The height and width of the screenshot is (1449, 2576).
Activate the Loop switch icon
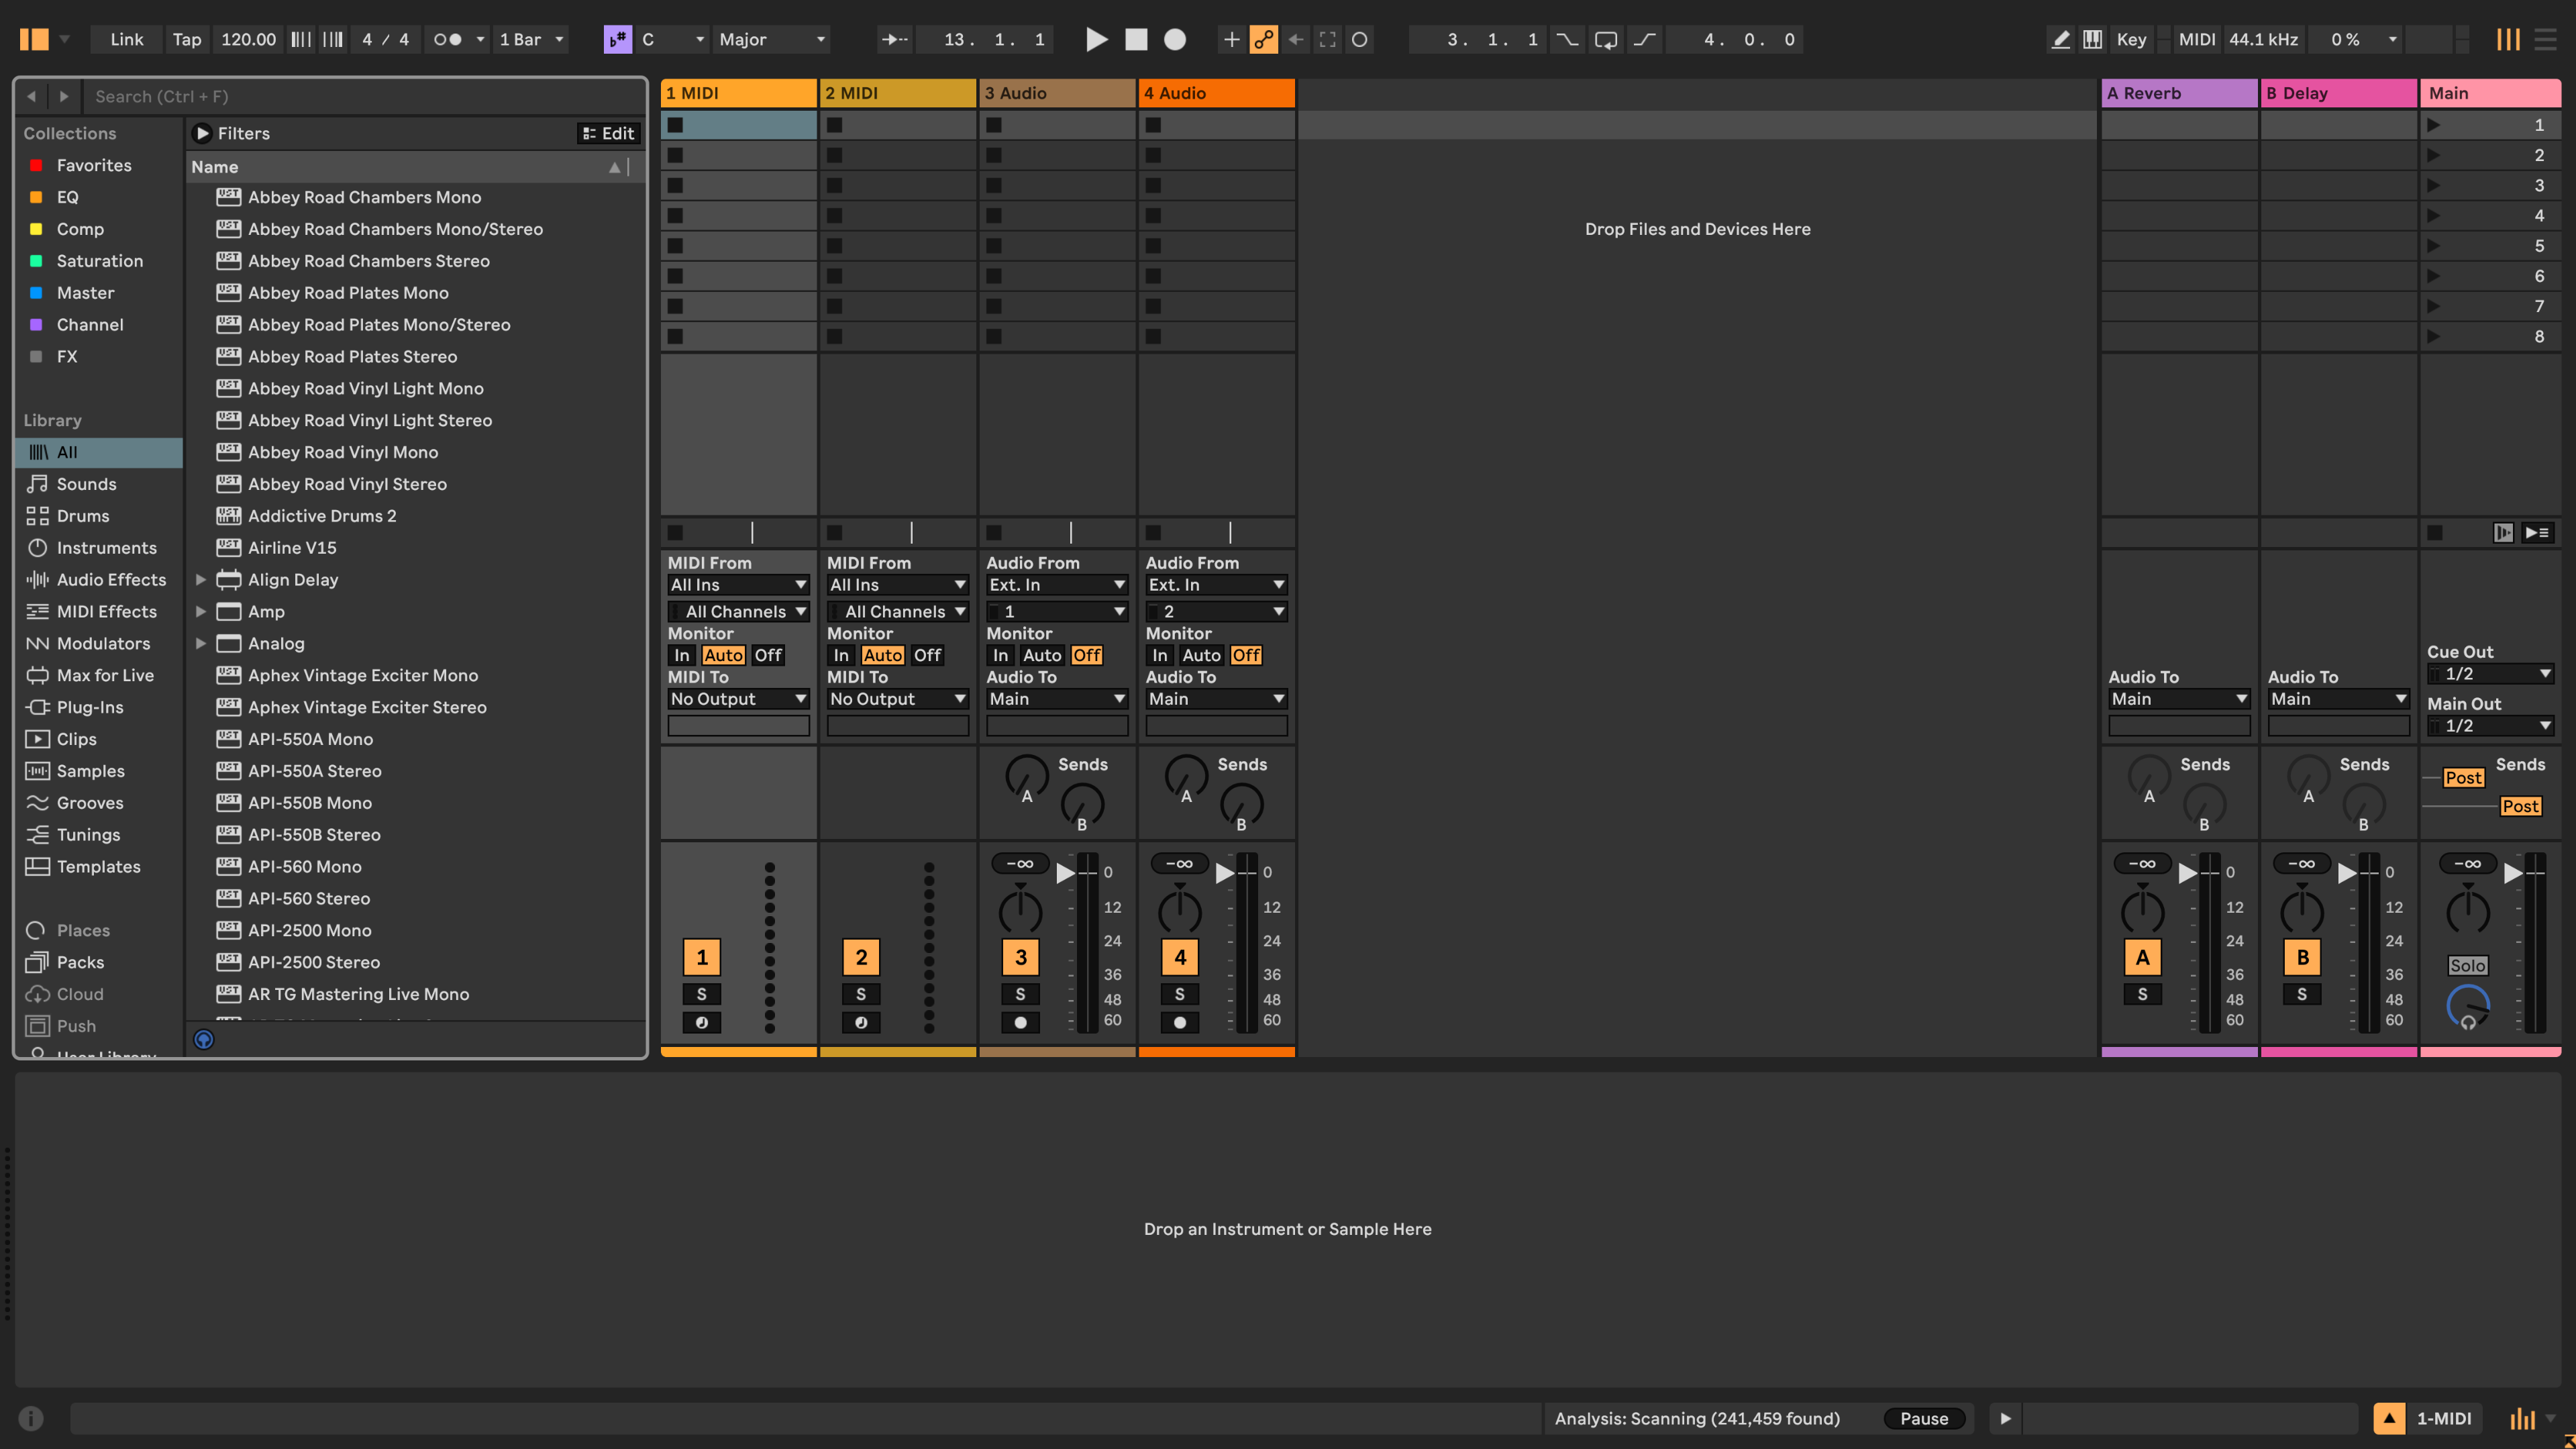click(1605, 40)
